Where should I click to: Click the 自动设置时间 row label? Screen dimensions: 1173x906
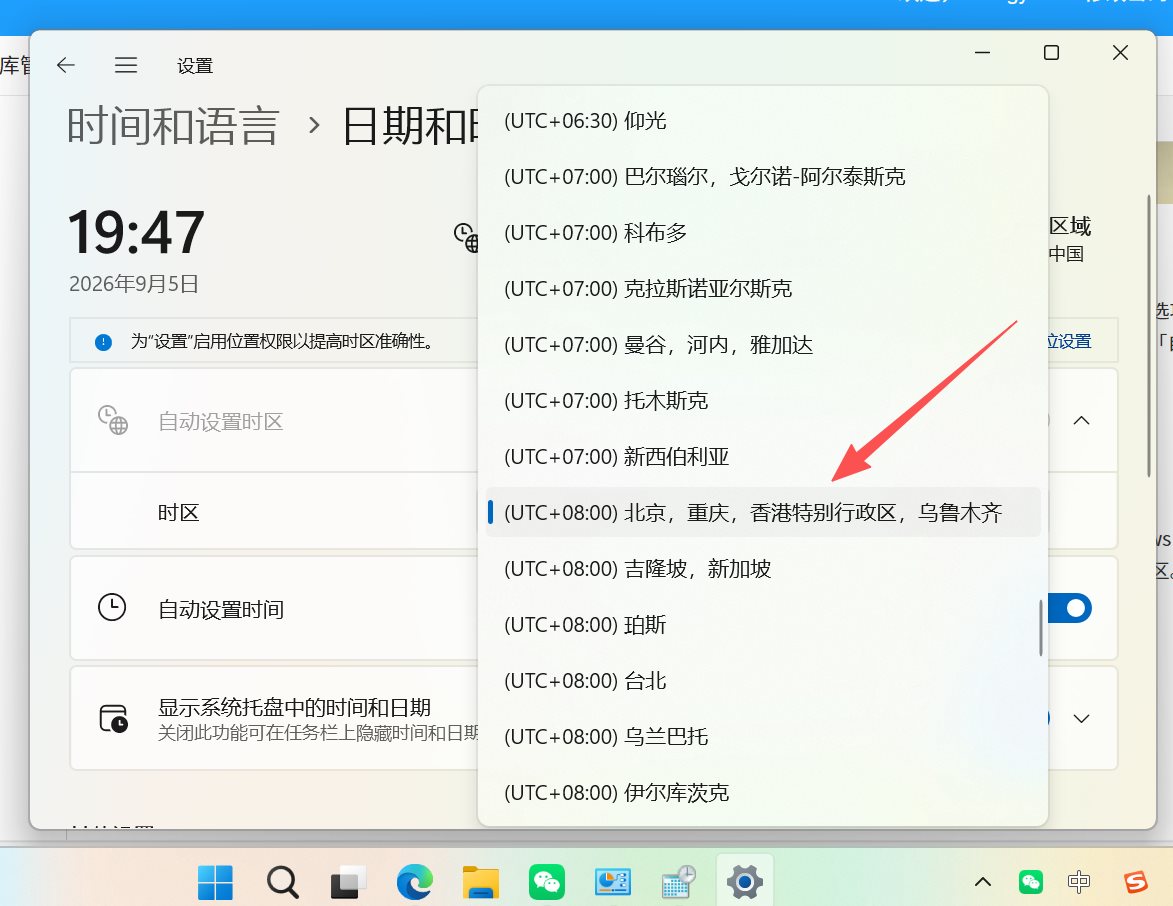[x=221, y=610]
